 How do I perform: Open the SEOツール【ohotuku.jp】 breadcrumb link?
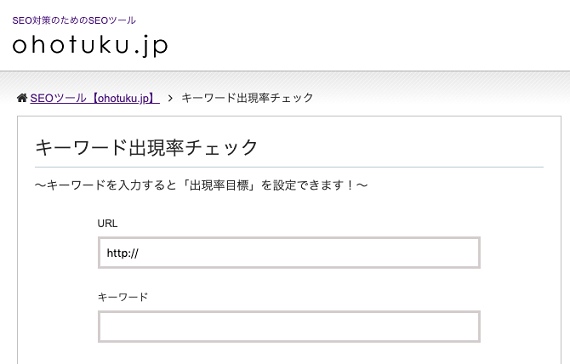[x=95, y=98]
